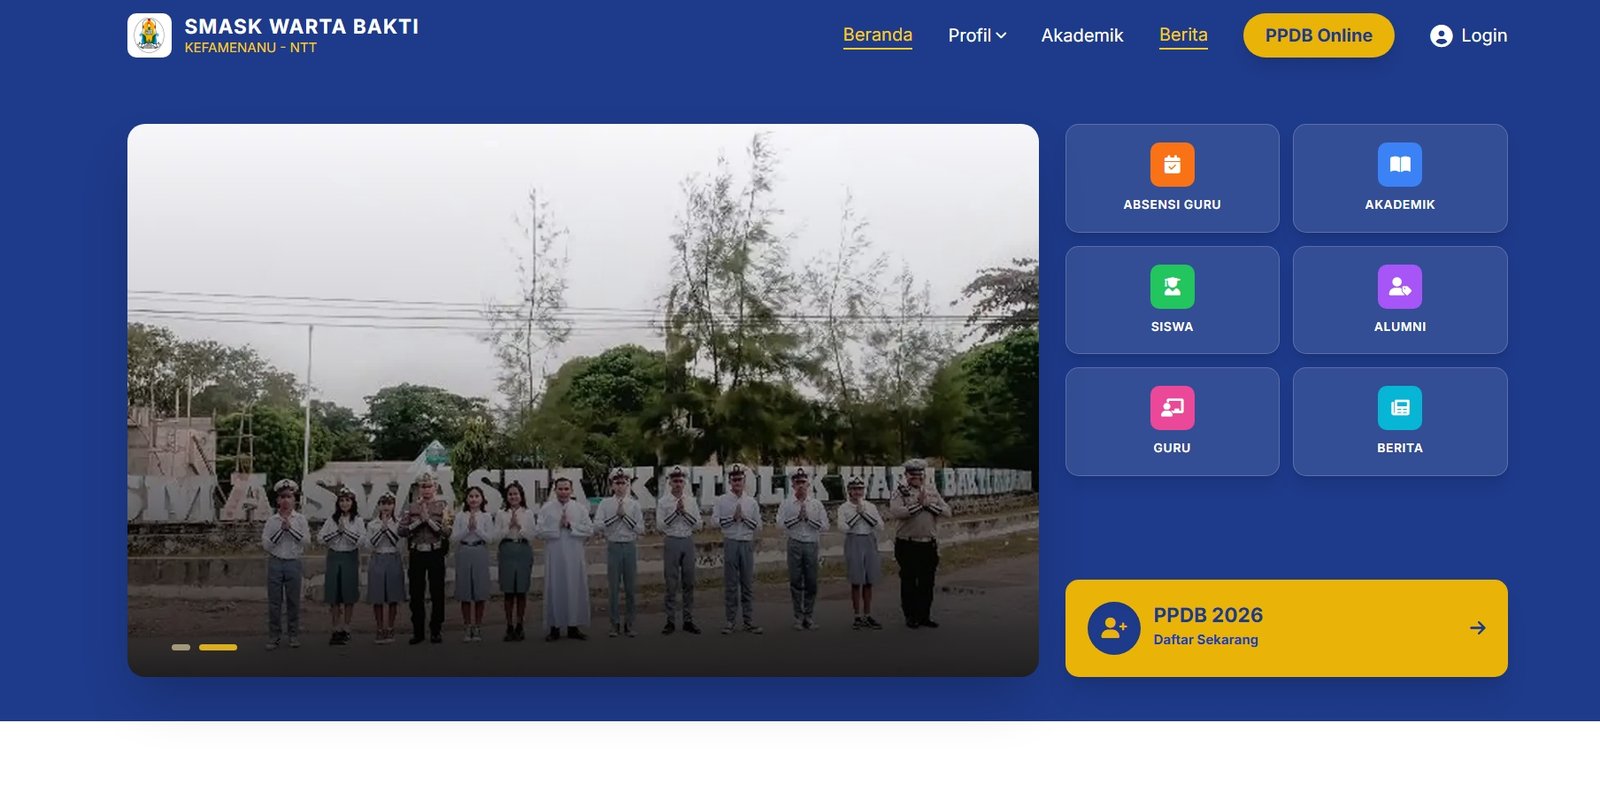Click the GURU card label
Screen dimensions: 1600x800
(1172, 448)
